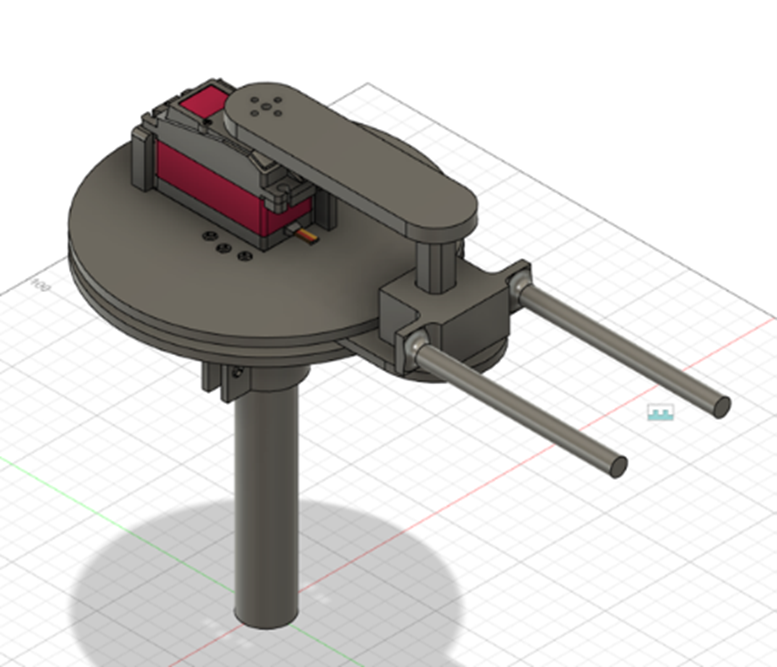Screen dimensions: 777x667
Task: Select the vertical support column below the disc
Action: point(267,500)
